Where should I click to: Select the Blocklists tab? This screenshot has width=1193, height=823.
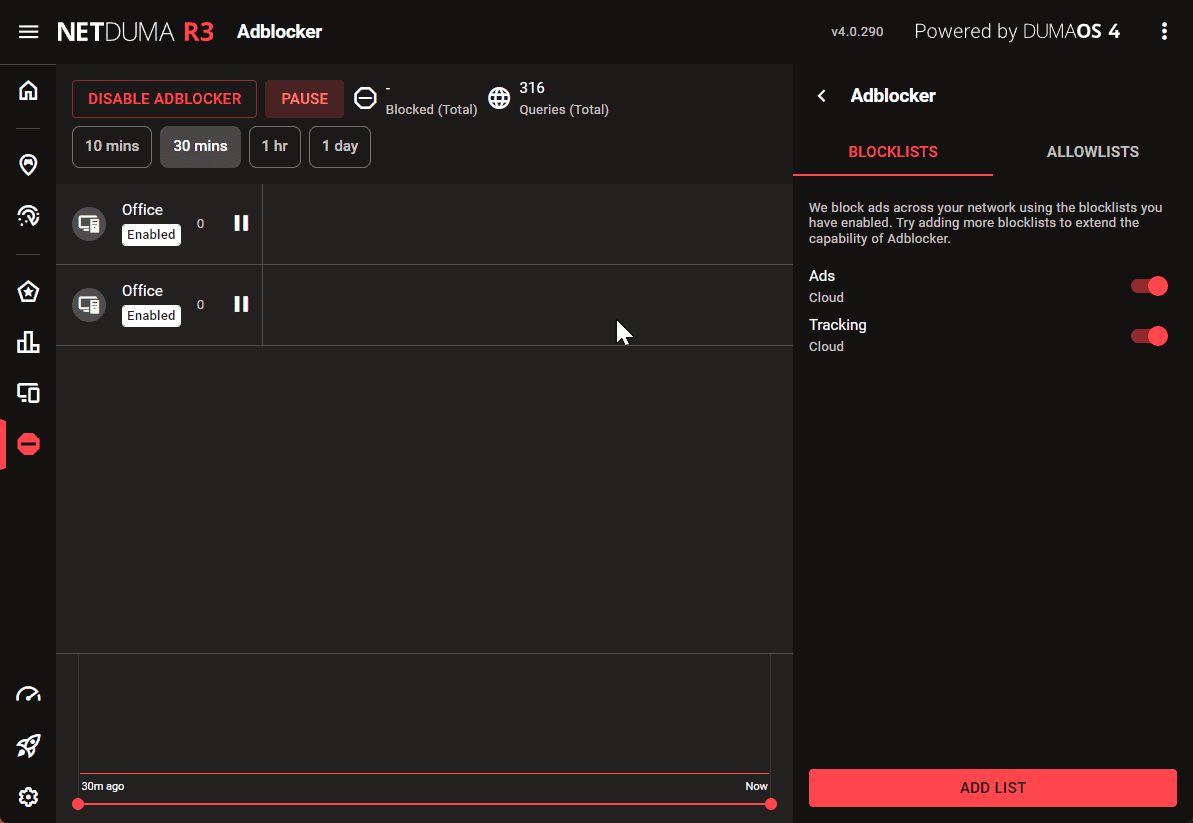point(893,152)
